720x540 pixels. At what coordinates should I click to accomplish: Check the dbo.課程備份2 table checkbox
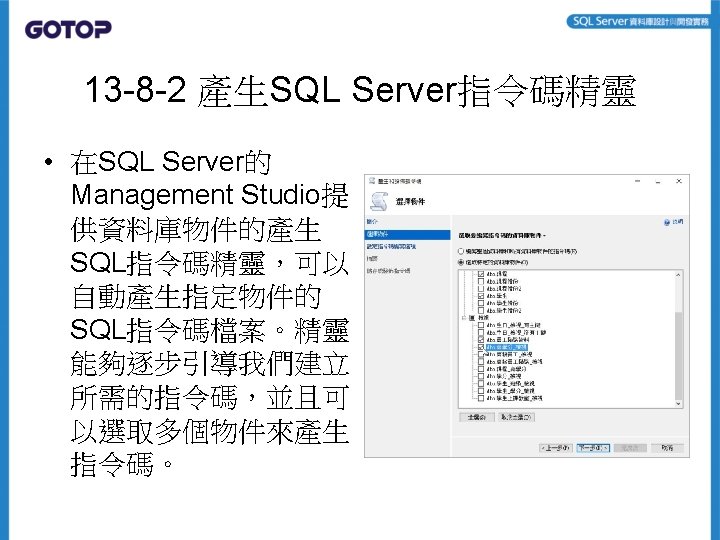tap(481, 289)
